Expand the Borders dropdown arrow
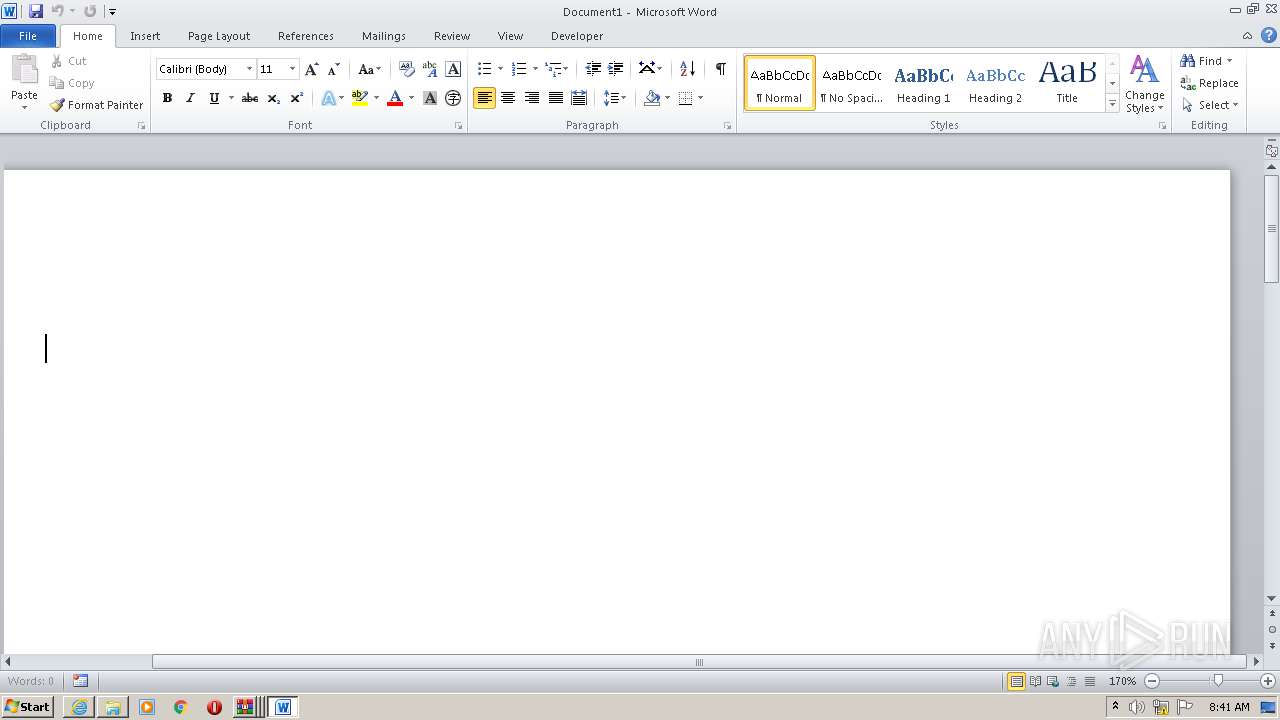 [x=700, y=98]
